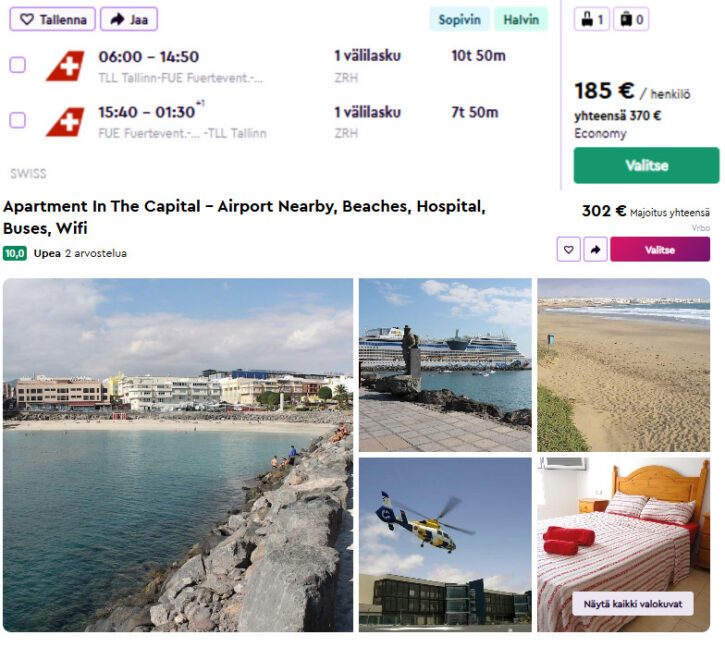The image size is (725, 647).
Task: Click the SWISS logo on the outbound flight
Action: [65, 66]
